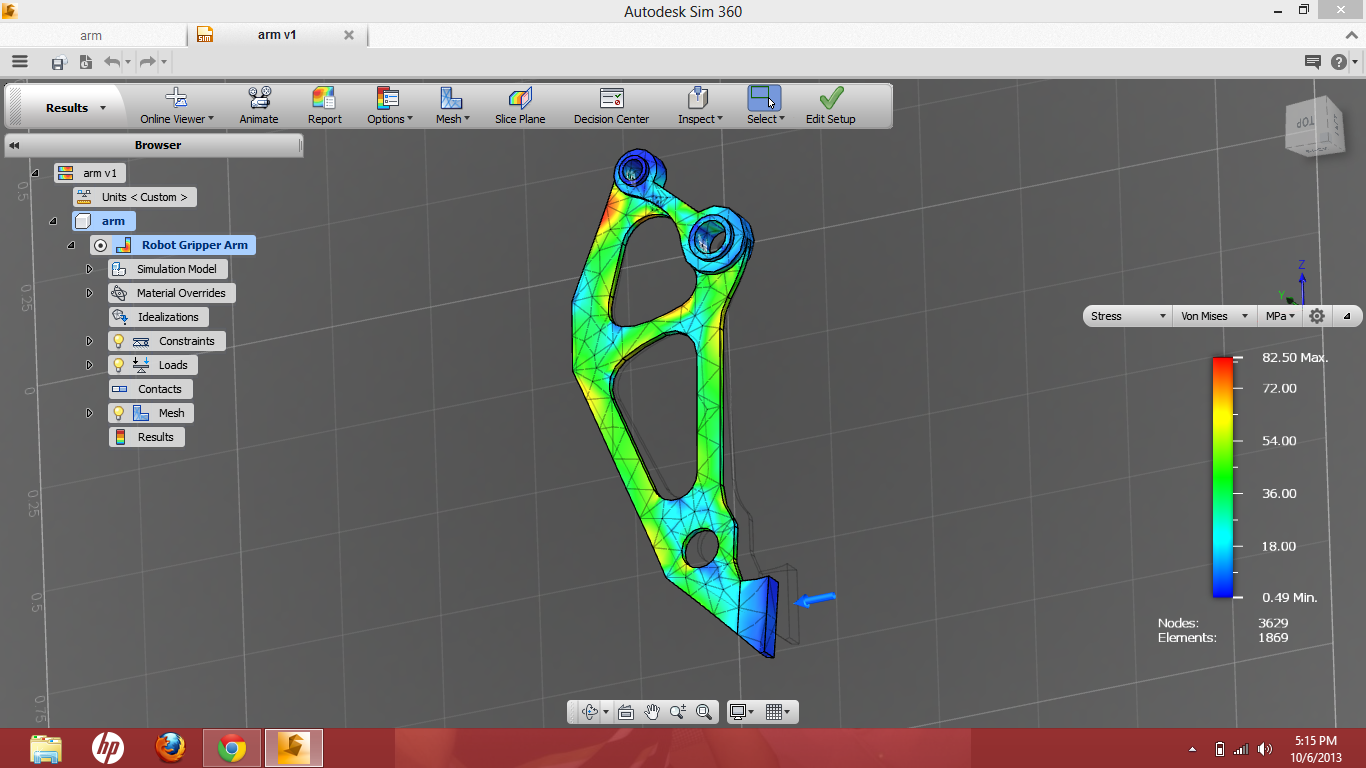Open the Inspect tool menu

[x=700, y=106]
